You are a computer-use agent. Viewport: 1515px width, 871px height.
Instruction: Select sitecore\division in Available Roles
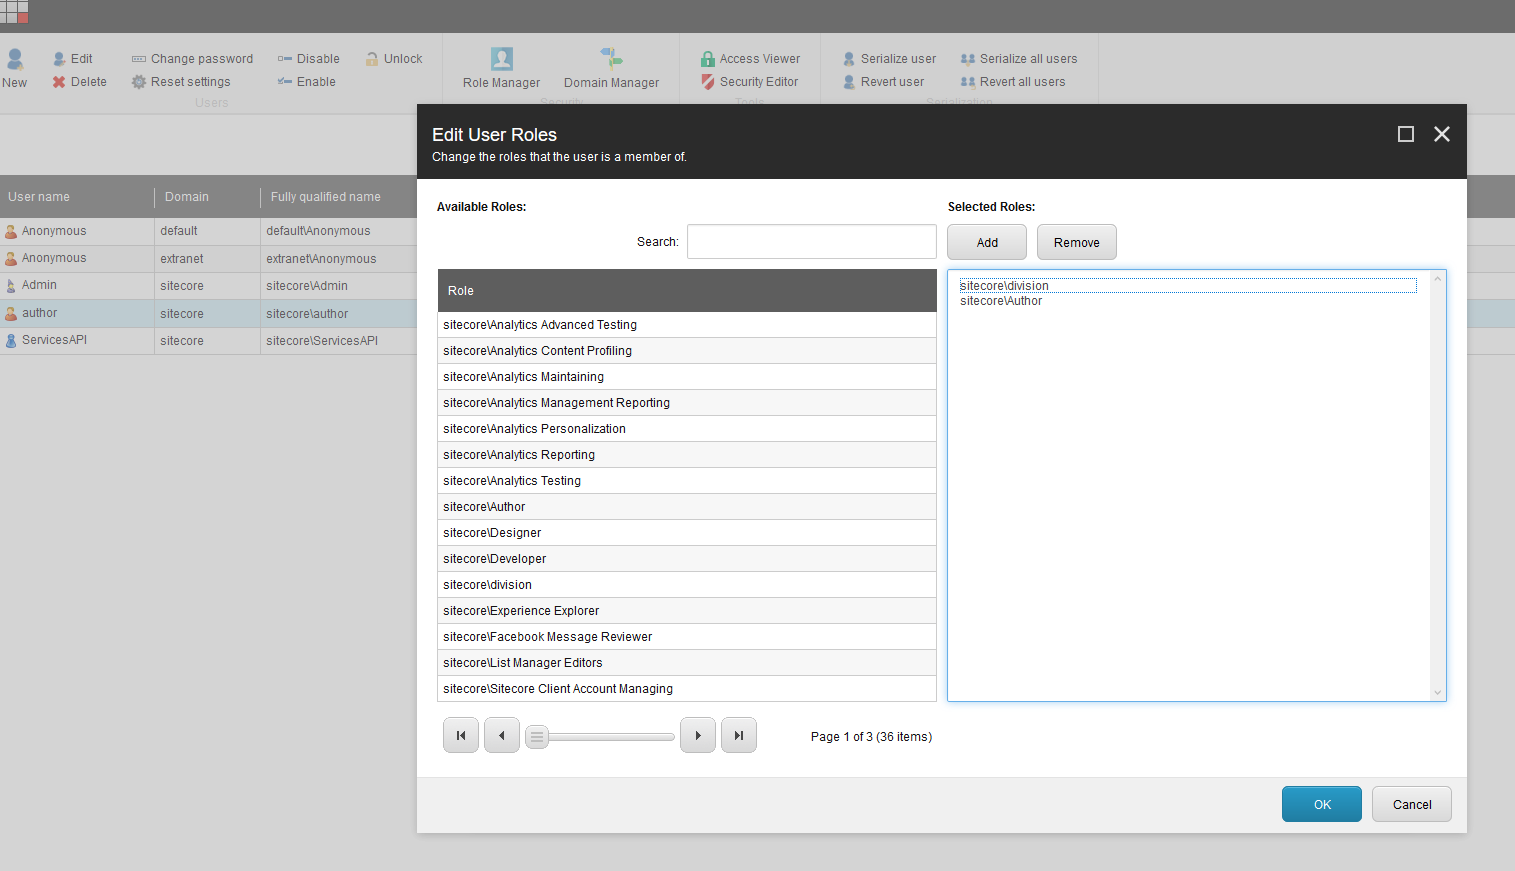(x=687, y=585)
